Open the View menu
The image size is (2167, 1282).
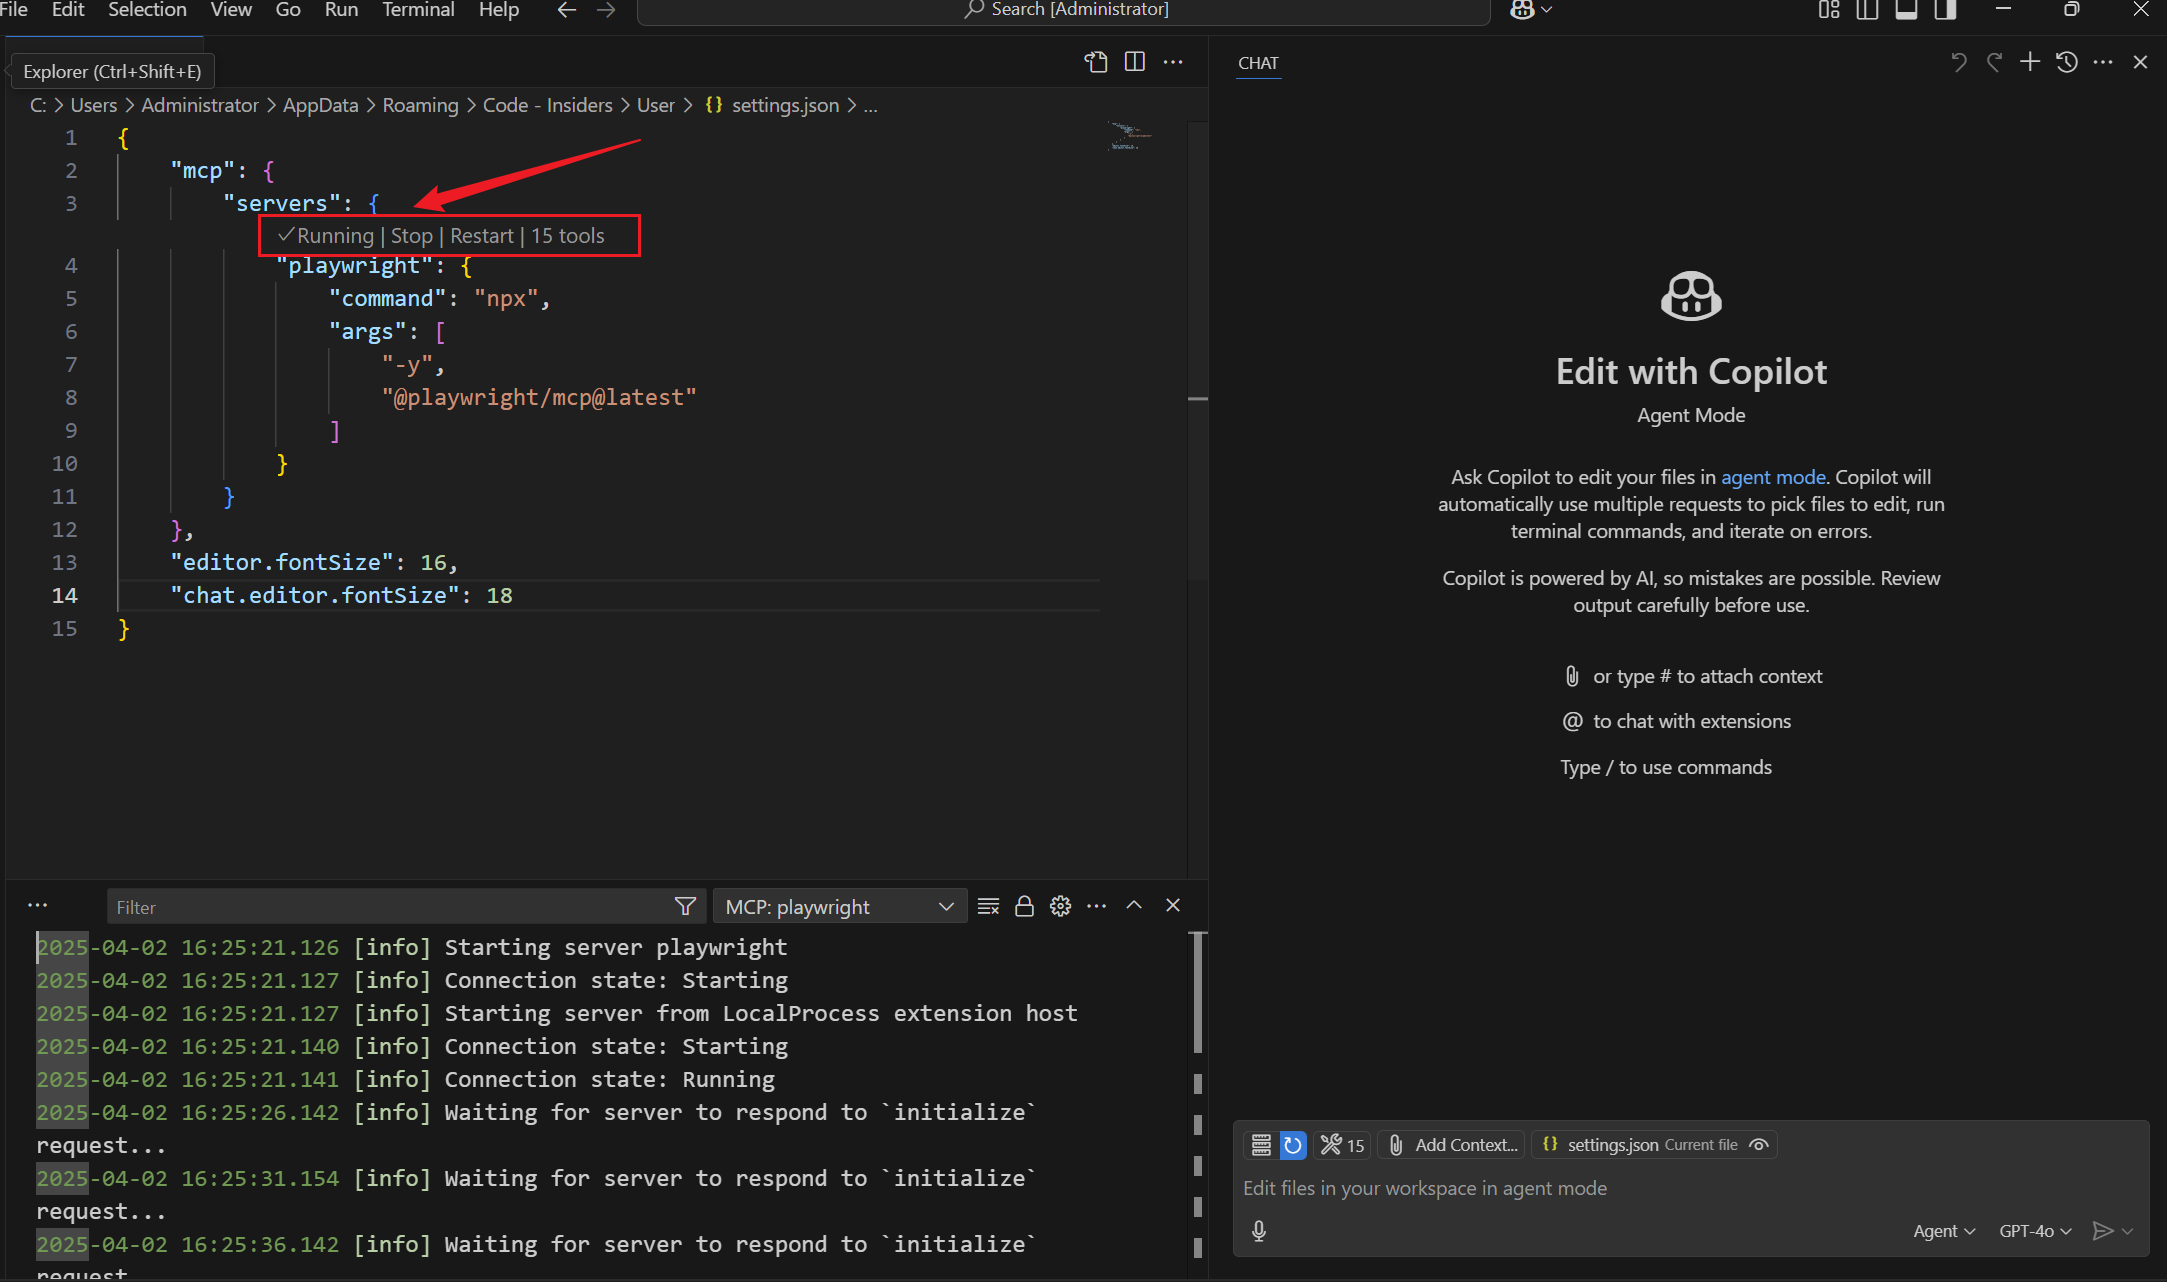[x=231, y=10]
